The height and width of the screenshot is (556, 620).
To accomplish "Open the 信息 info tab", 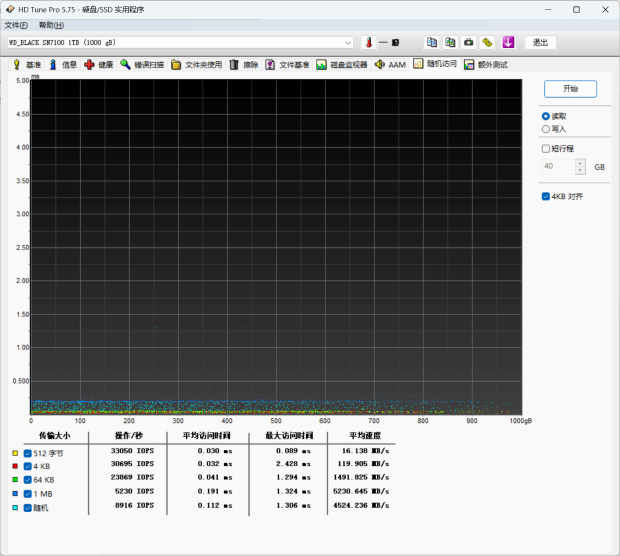I will pos(63,64).
